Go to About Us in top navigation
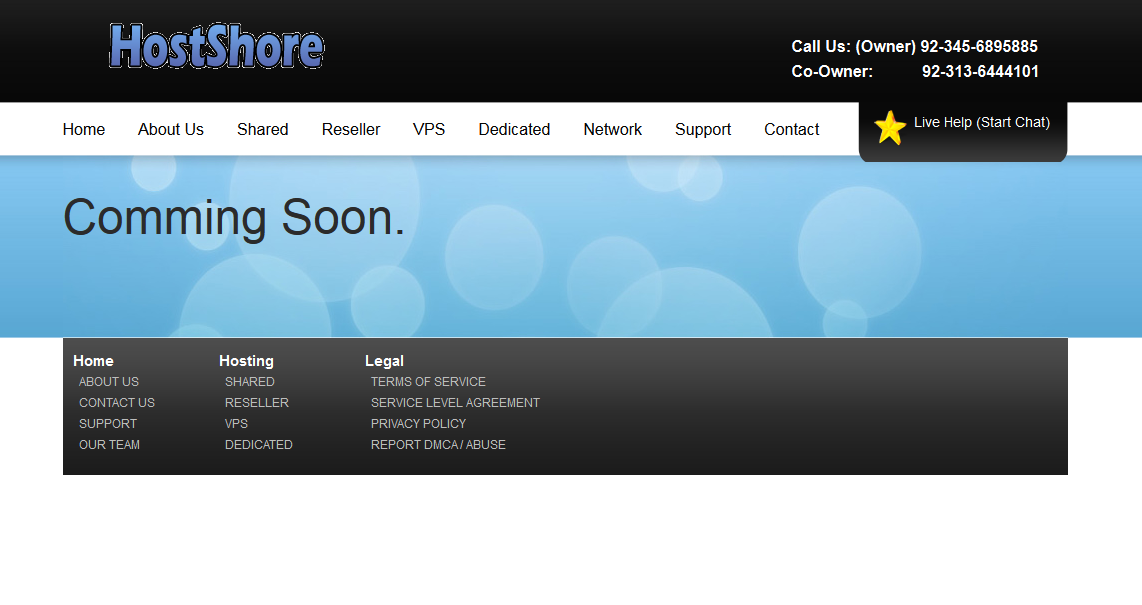Image resolution: width=1142 pixels, height=605 pixels. coord(171,129)
